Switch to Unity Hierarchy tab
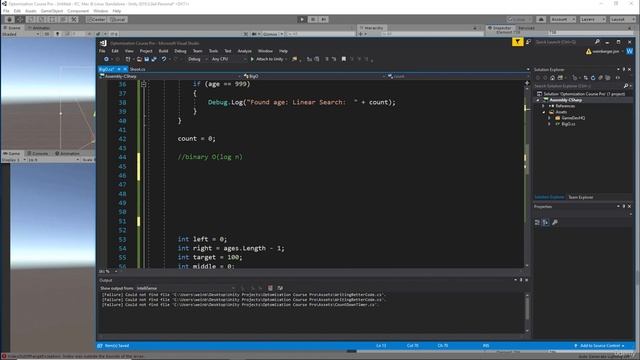Screen dimensions: 640x360 click(372, 28)
